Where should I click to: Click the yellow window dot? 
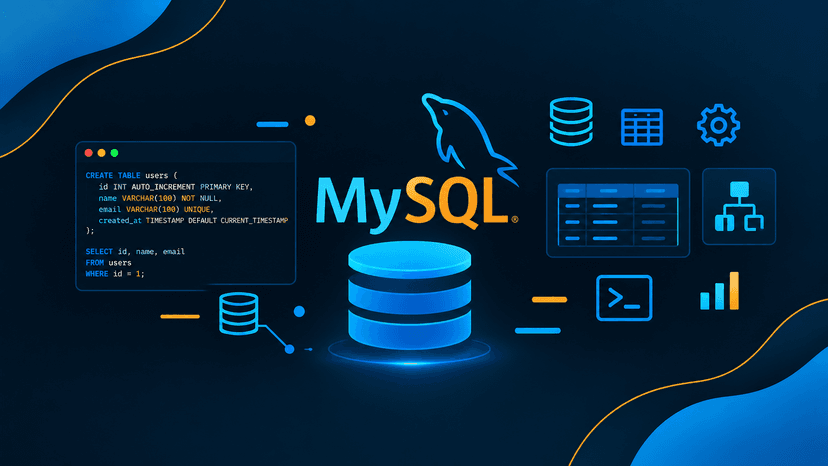[101, 153]
